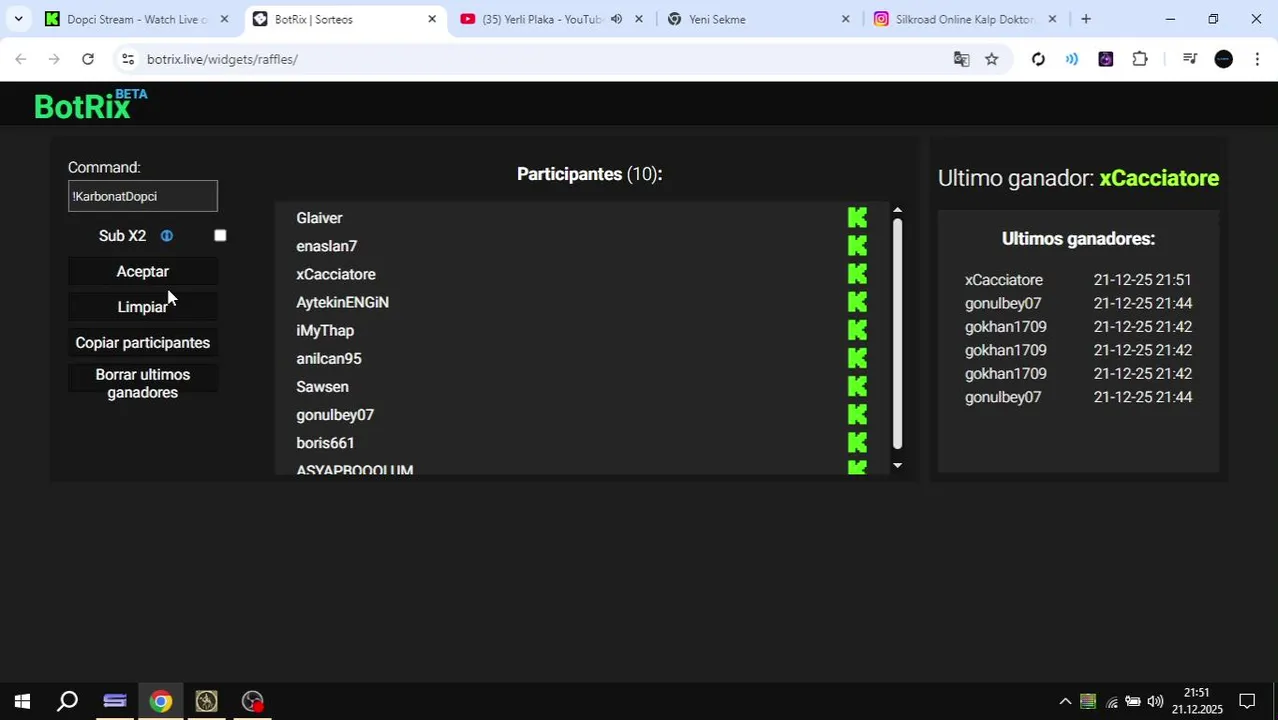Screen dimensions: 1278x720
Task: Click the purple extension icon in toolbar
Action: [1105, 59]
